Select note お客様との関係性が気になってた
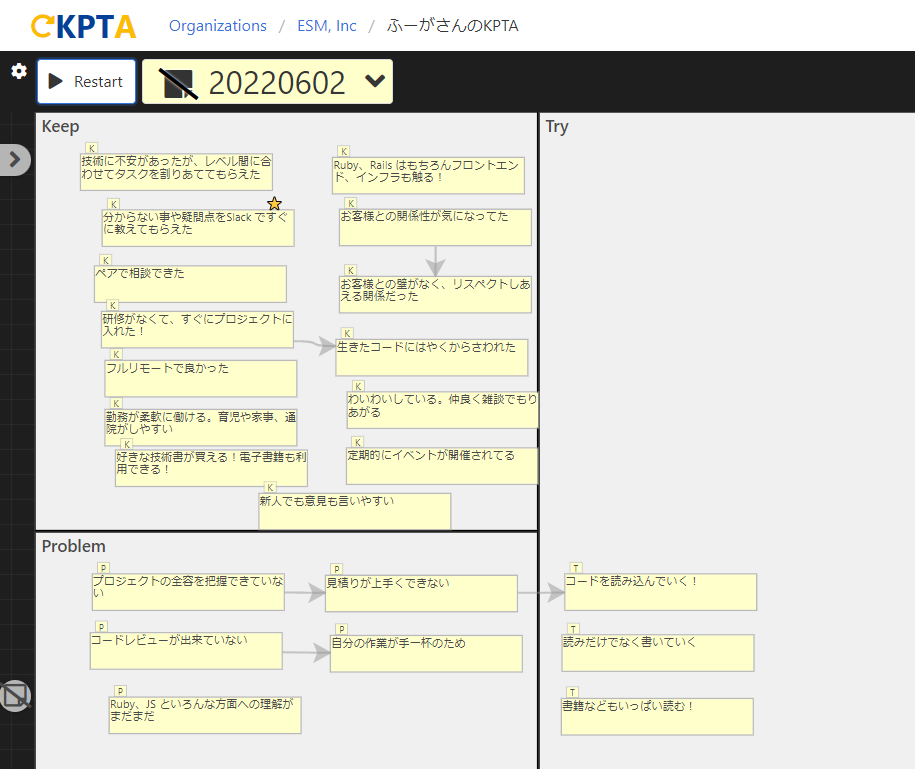Viewport: 915px width, 769px height. tap(435, 227)
